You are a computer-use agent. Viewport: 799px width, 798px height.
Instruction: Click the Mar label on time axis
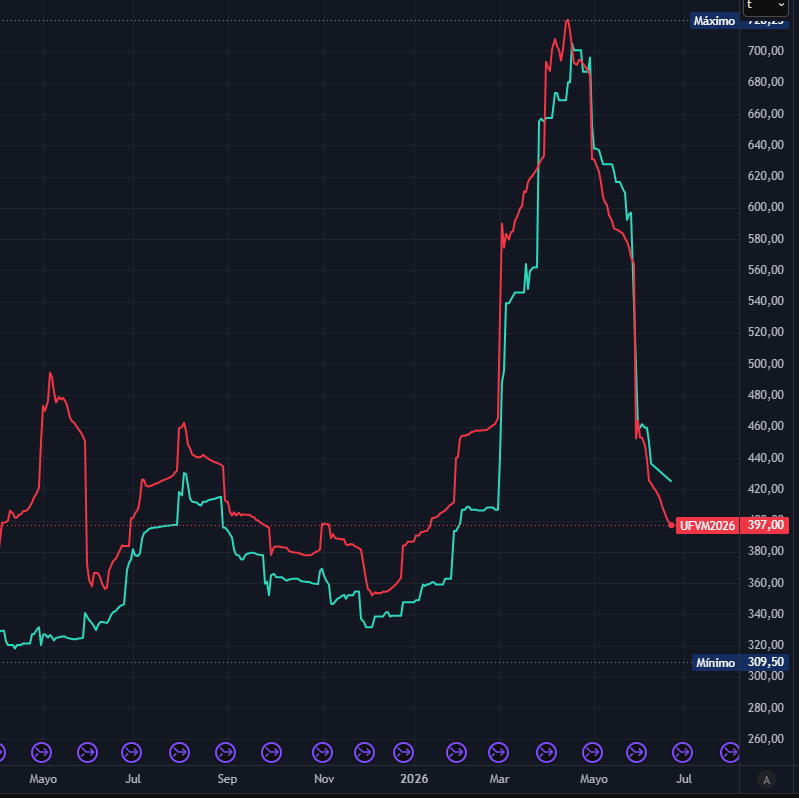(499, 779)
